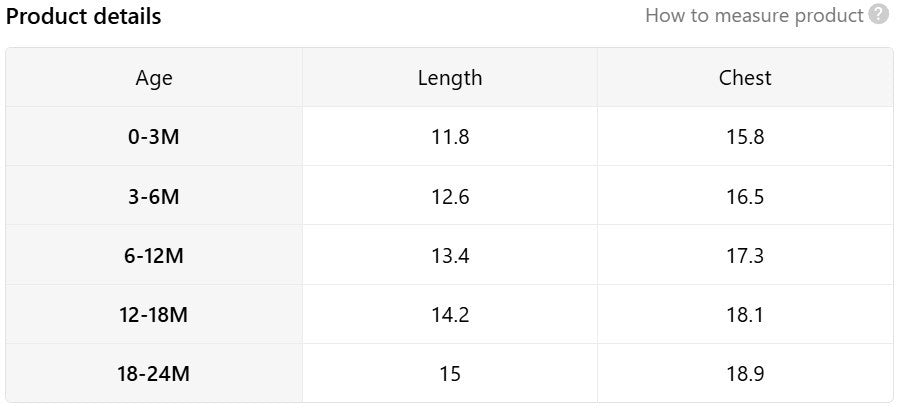Viewport: 897px width, 414px height.
Task: Click the 11.8 length value cell
Action: tap(450, 137)
